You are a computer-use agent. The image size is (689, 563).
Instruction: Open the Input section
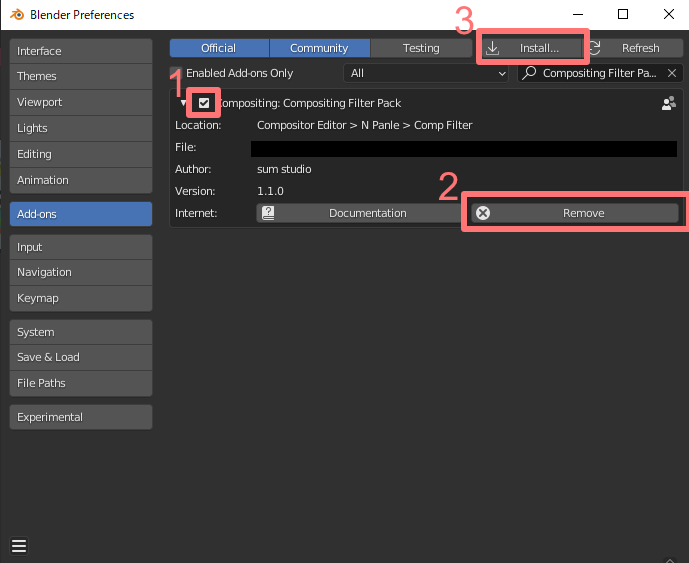(x=81, y=247)
